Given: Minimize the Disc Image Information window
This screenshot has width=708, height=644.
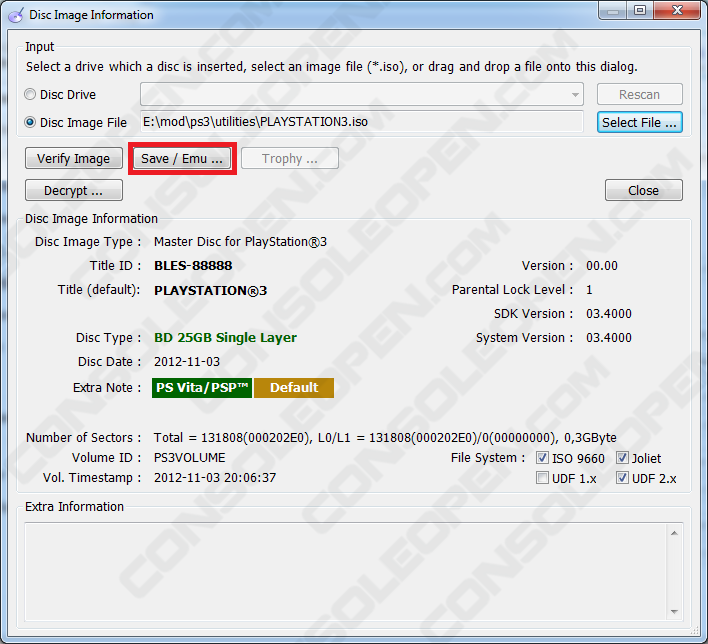Looking at the screenshot, I should tap(613, 10).
